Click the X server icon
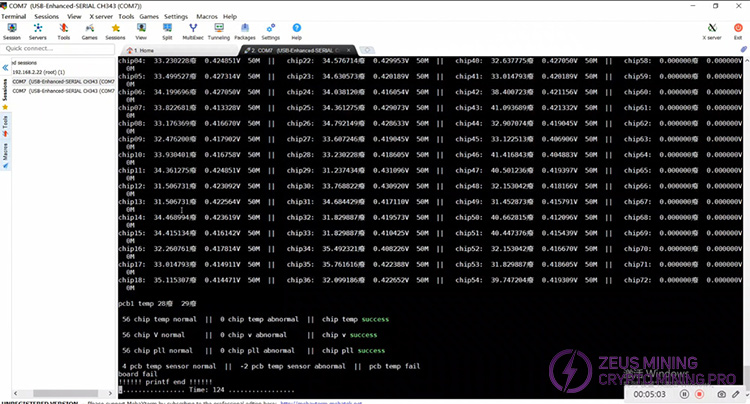Viewport: 750px width, 404px height. pos(711,30)
